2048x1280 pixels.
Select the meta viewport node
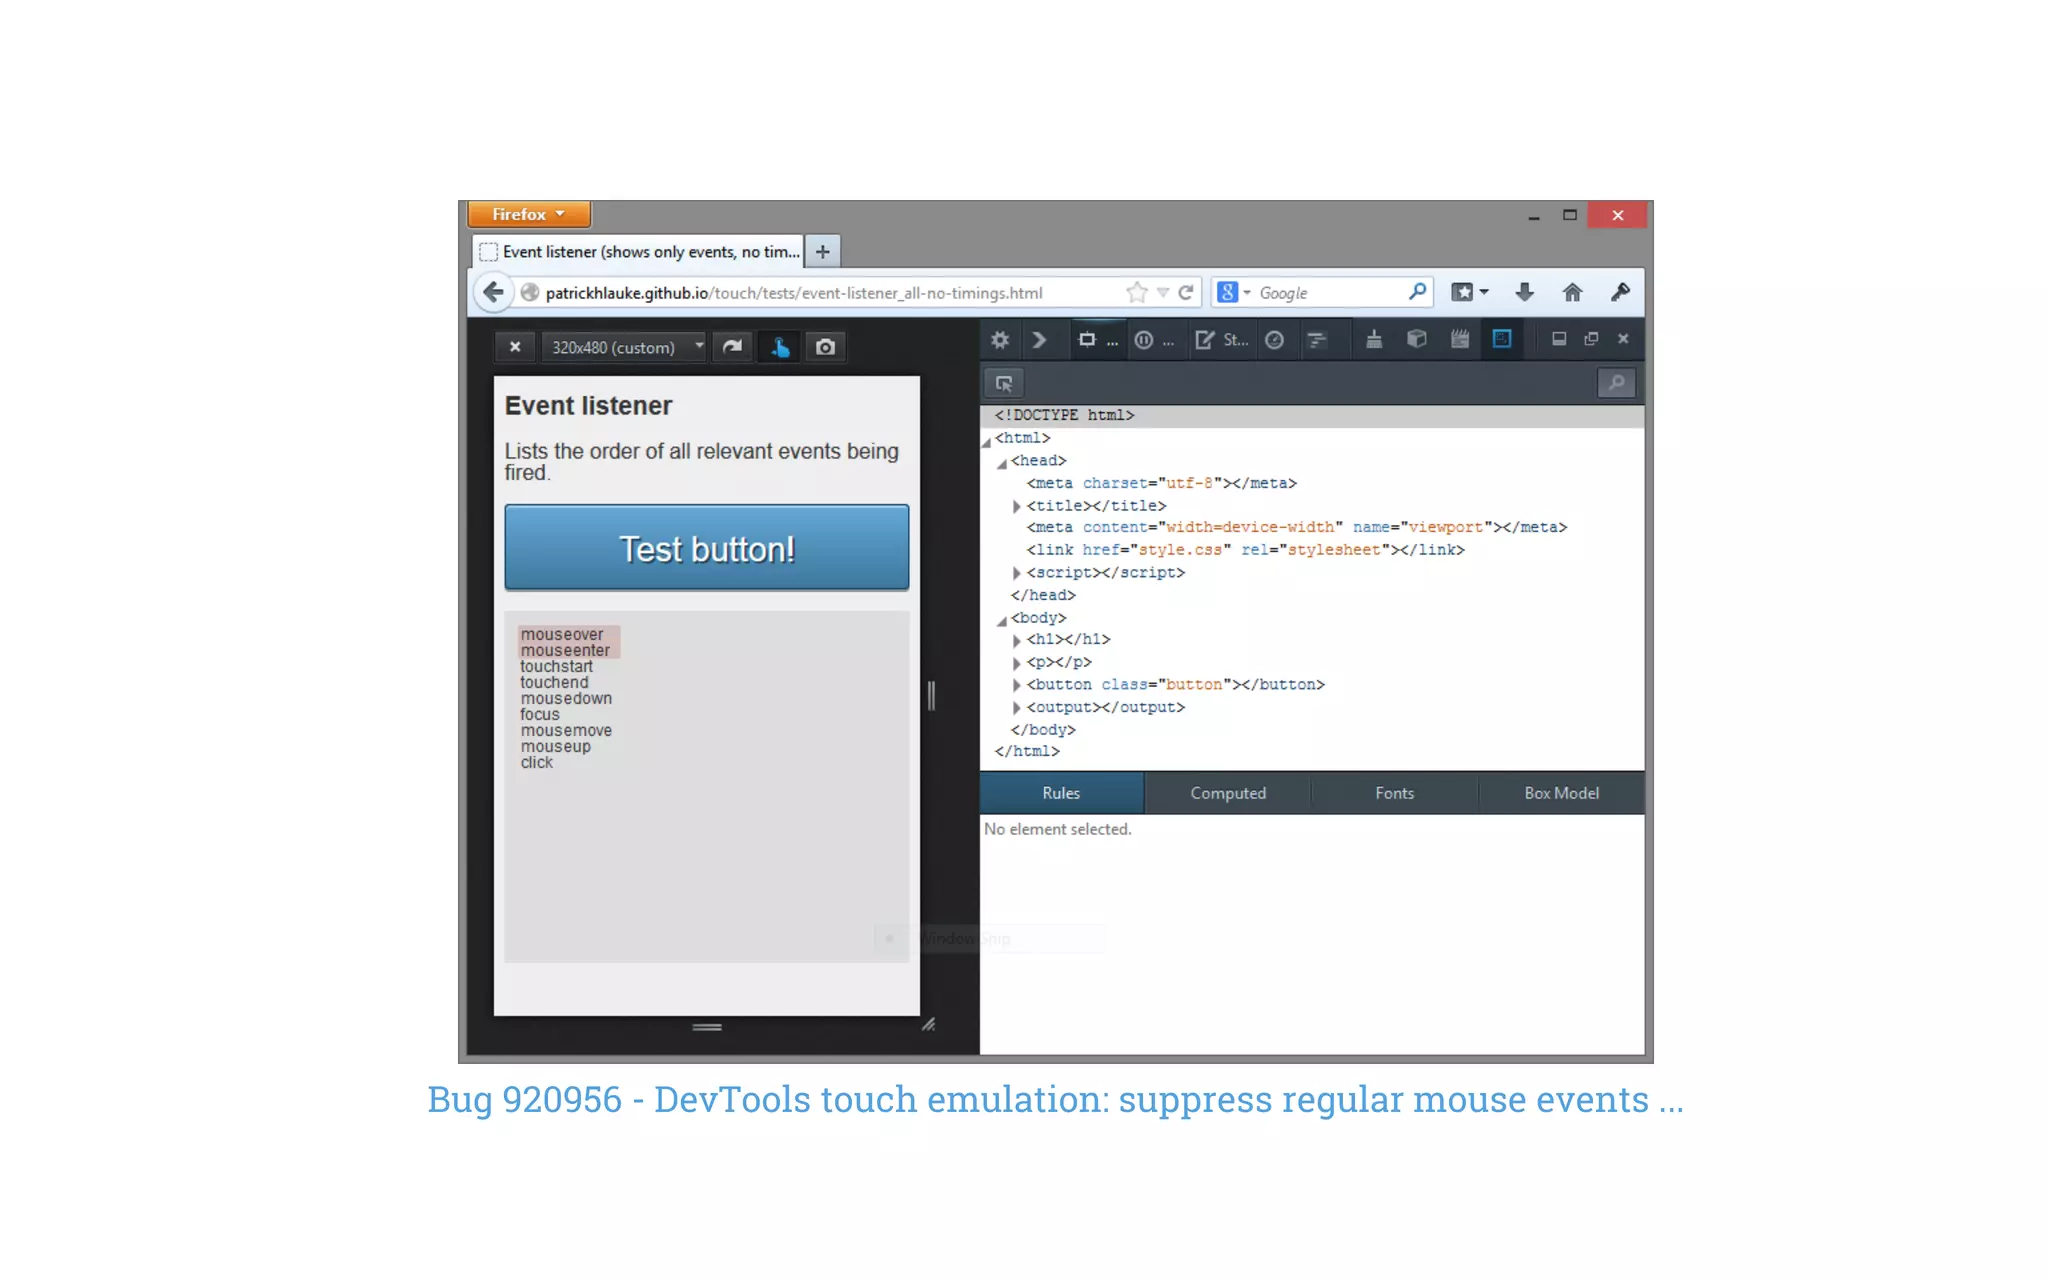point(1297,527)
